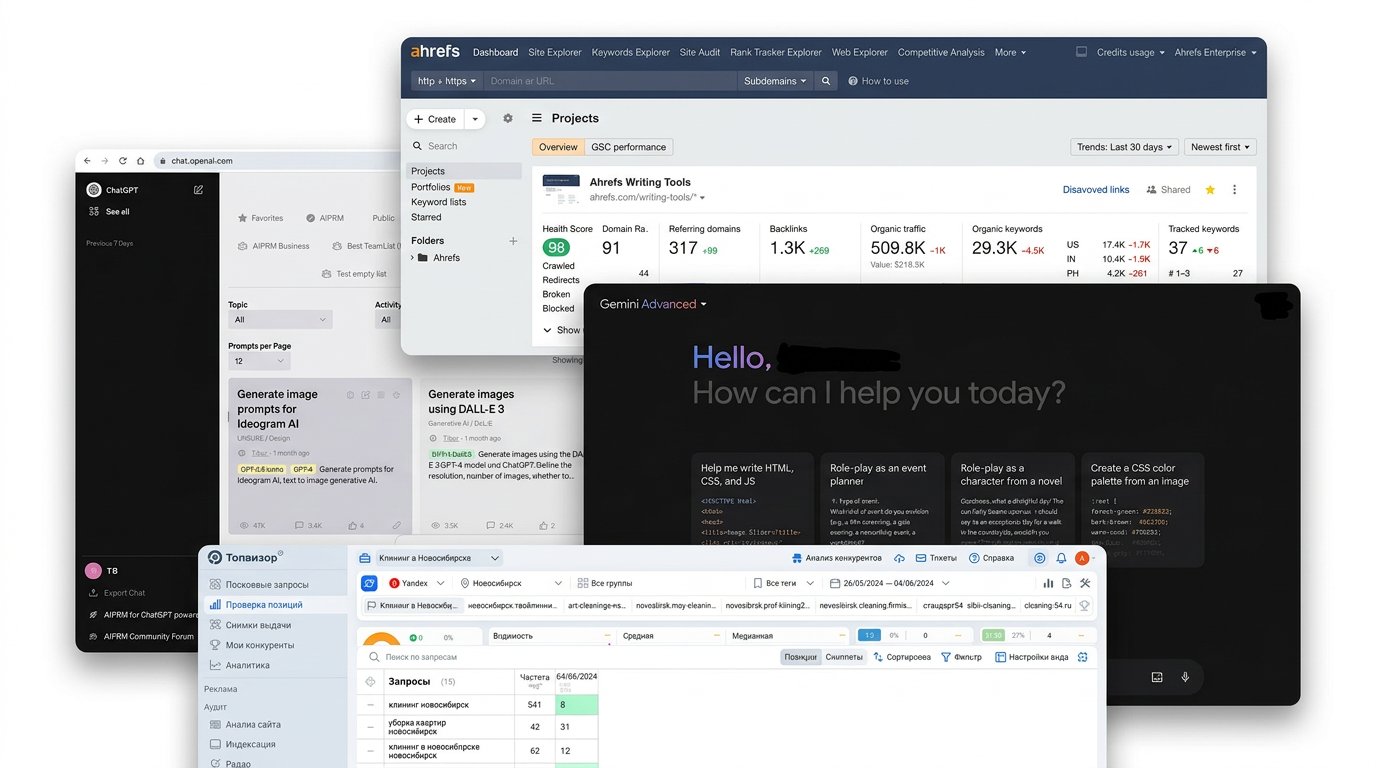Start a new chat with the ChatGPT compose icon
This screenshot has width=1376, height=768.
point(198,189)
